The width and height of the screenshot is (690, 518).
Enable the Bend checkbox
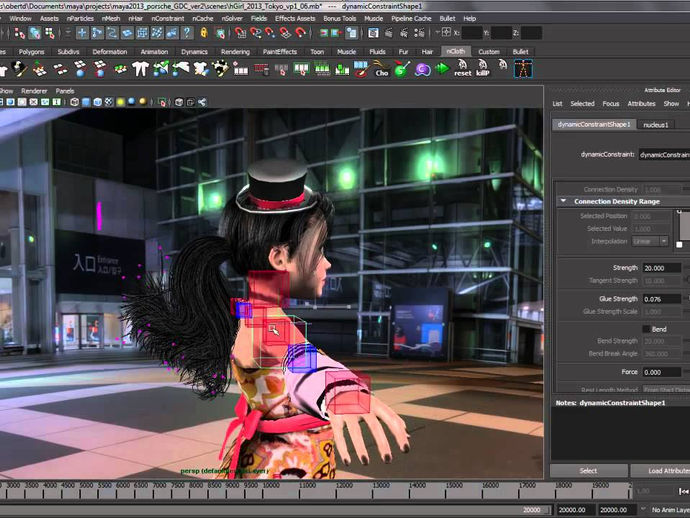pyautogui.click(x=646, y=329)
